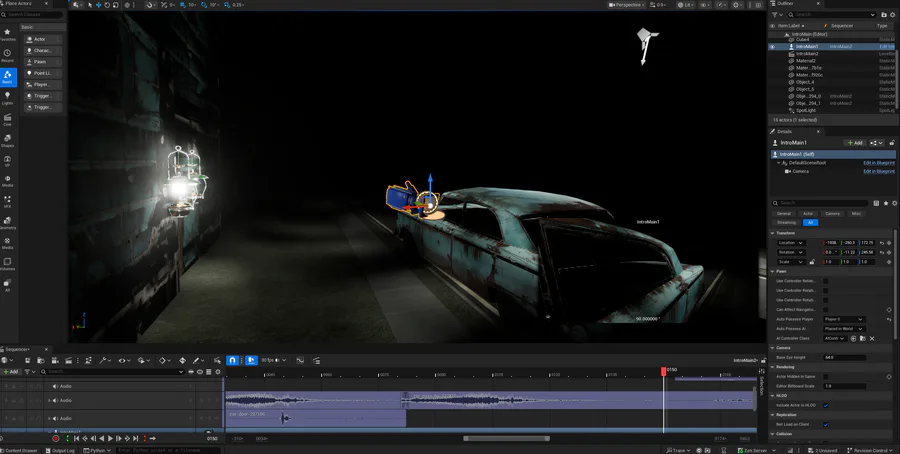Click the Outliner search field

coord(825,15)
